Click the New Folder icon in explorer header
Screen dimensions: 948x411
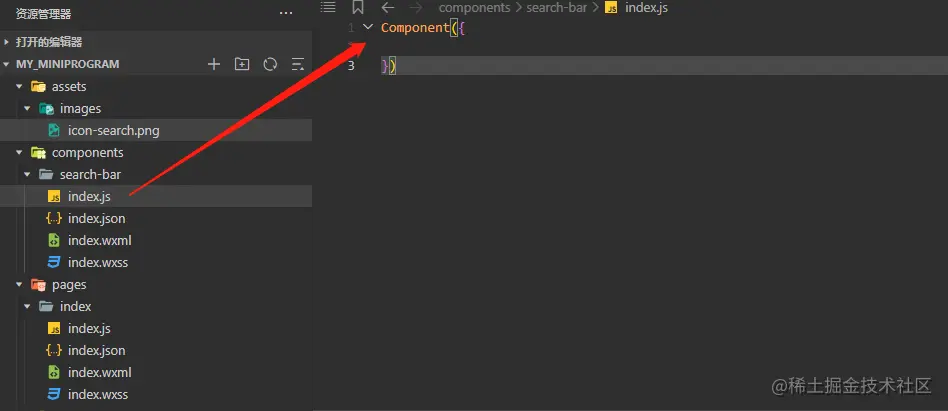pos(242,64)
